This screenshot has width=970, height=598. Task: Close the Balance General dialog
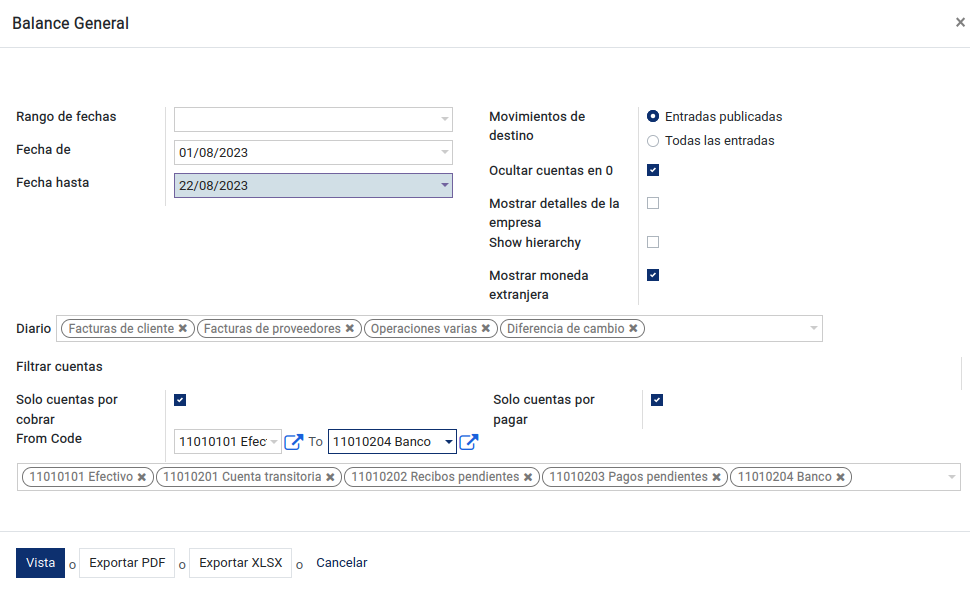coord(960,22)
